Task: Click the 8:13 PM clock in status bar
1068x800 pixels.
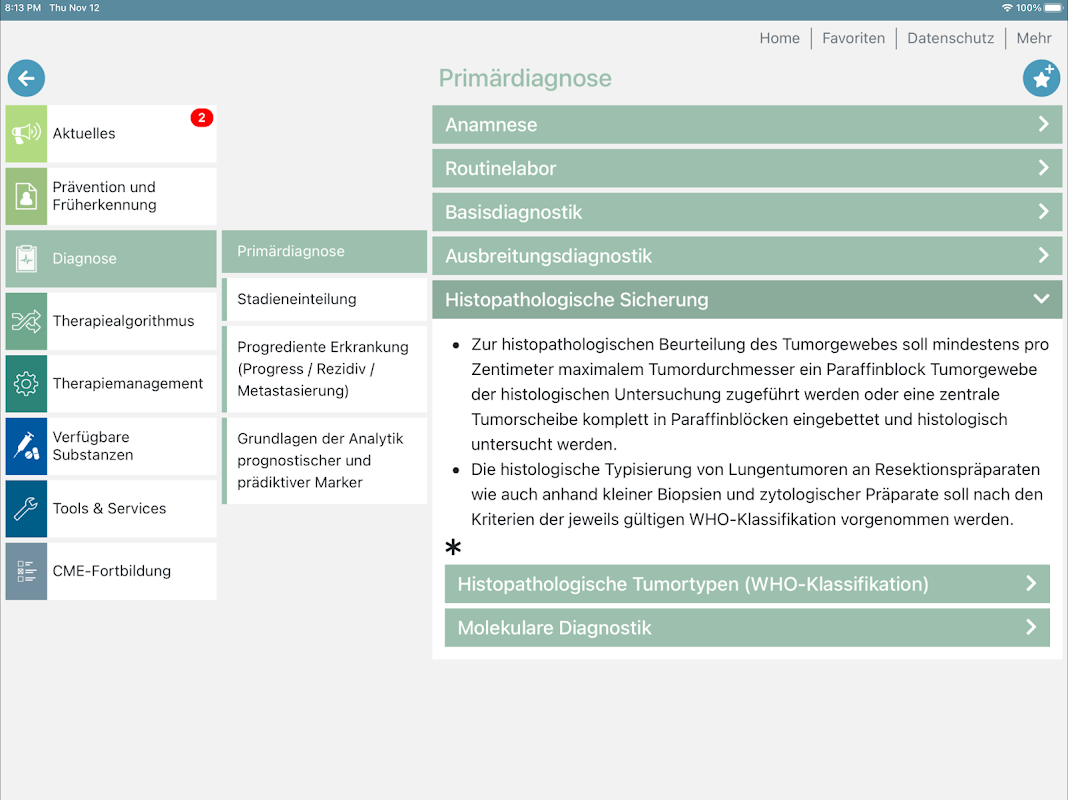Action: pos(22,7)
